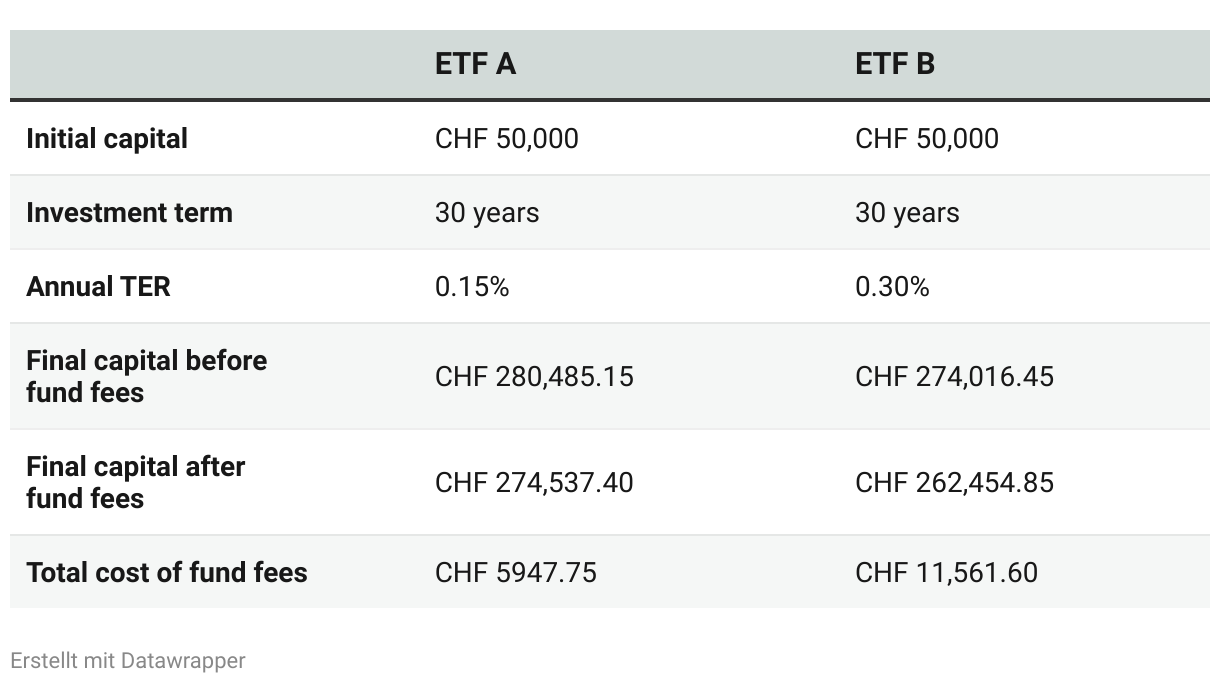Select Final capital after fund fees label
The image size is (1220, 684).
(x=135, y=482)
